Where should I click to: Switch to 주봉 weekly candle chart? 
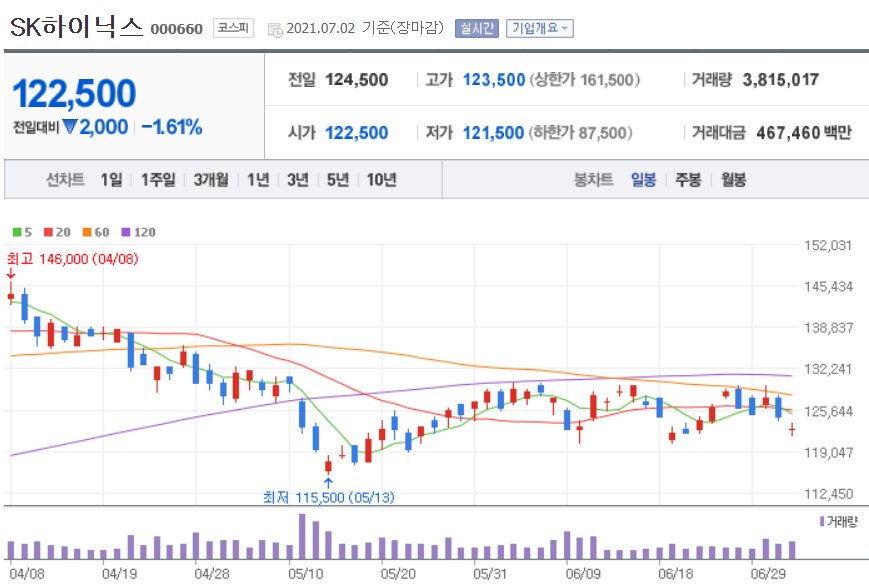[688, 180]
